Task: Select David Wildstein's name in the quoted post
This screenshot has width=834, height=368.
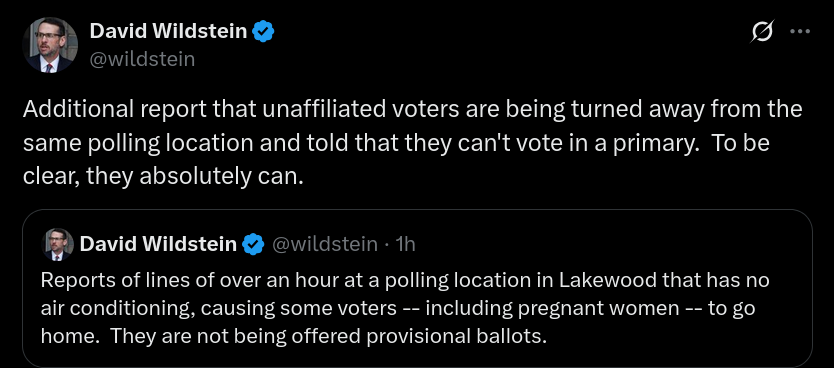Action: [x=158, y=244]
